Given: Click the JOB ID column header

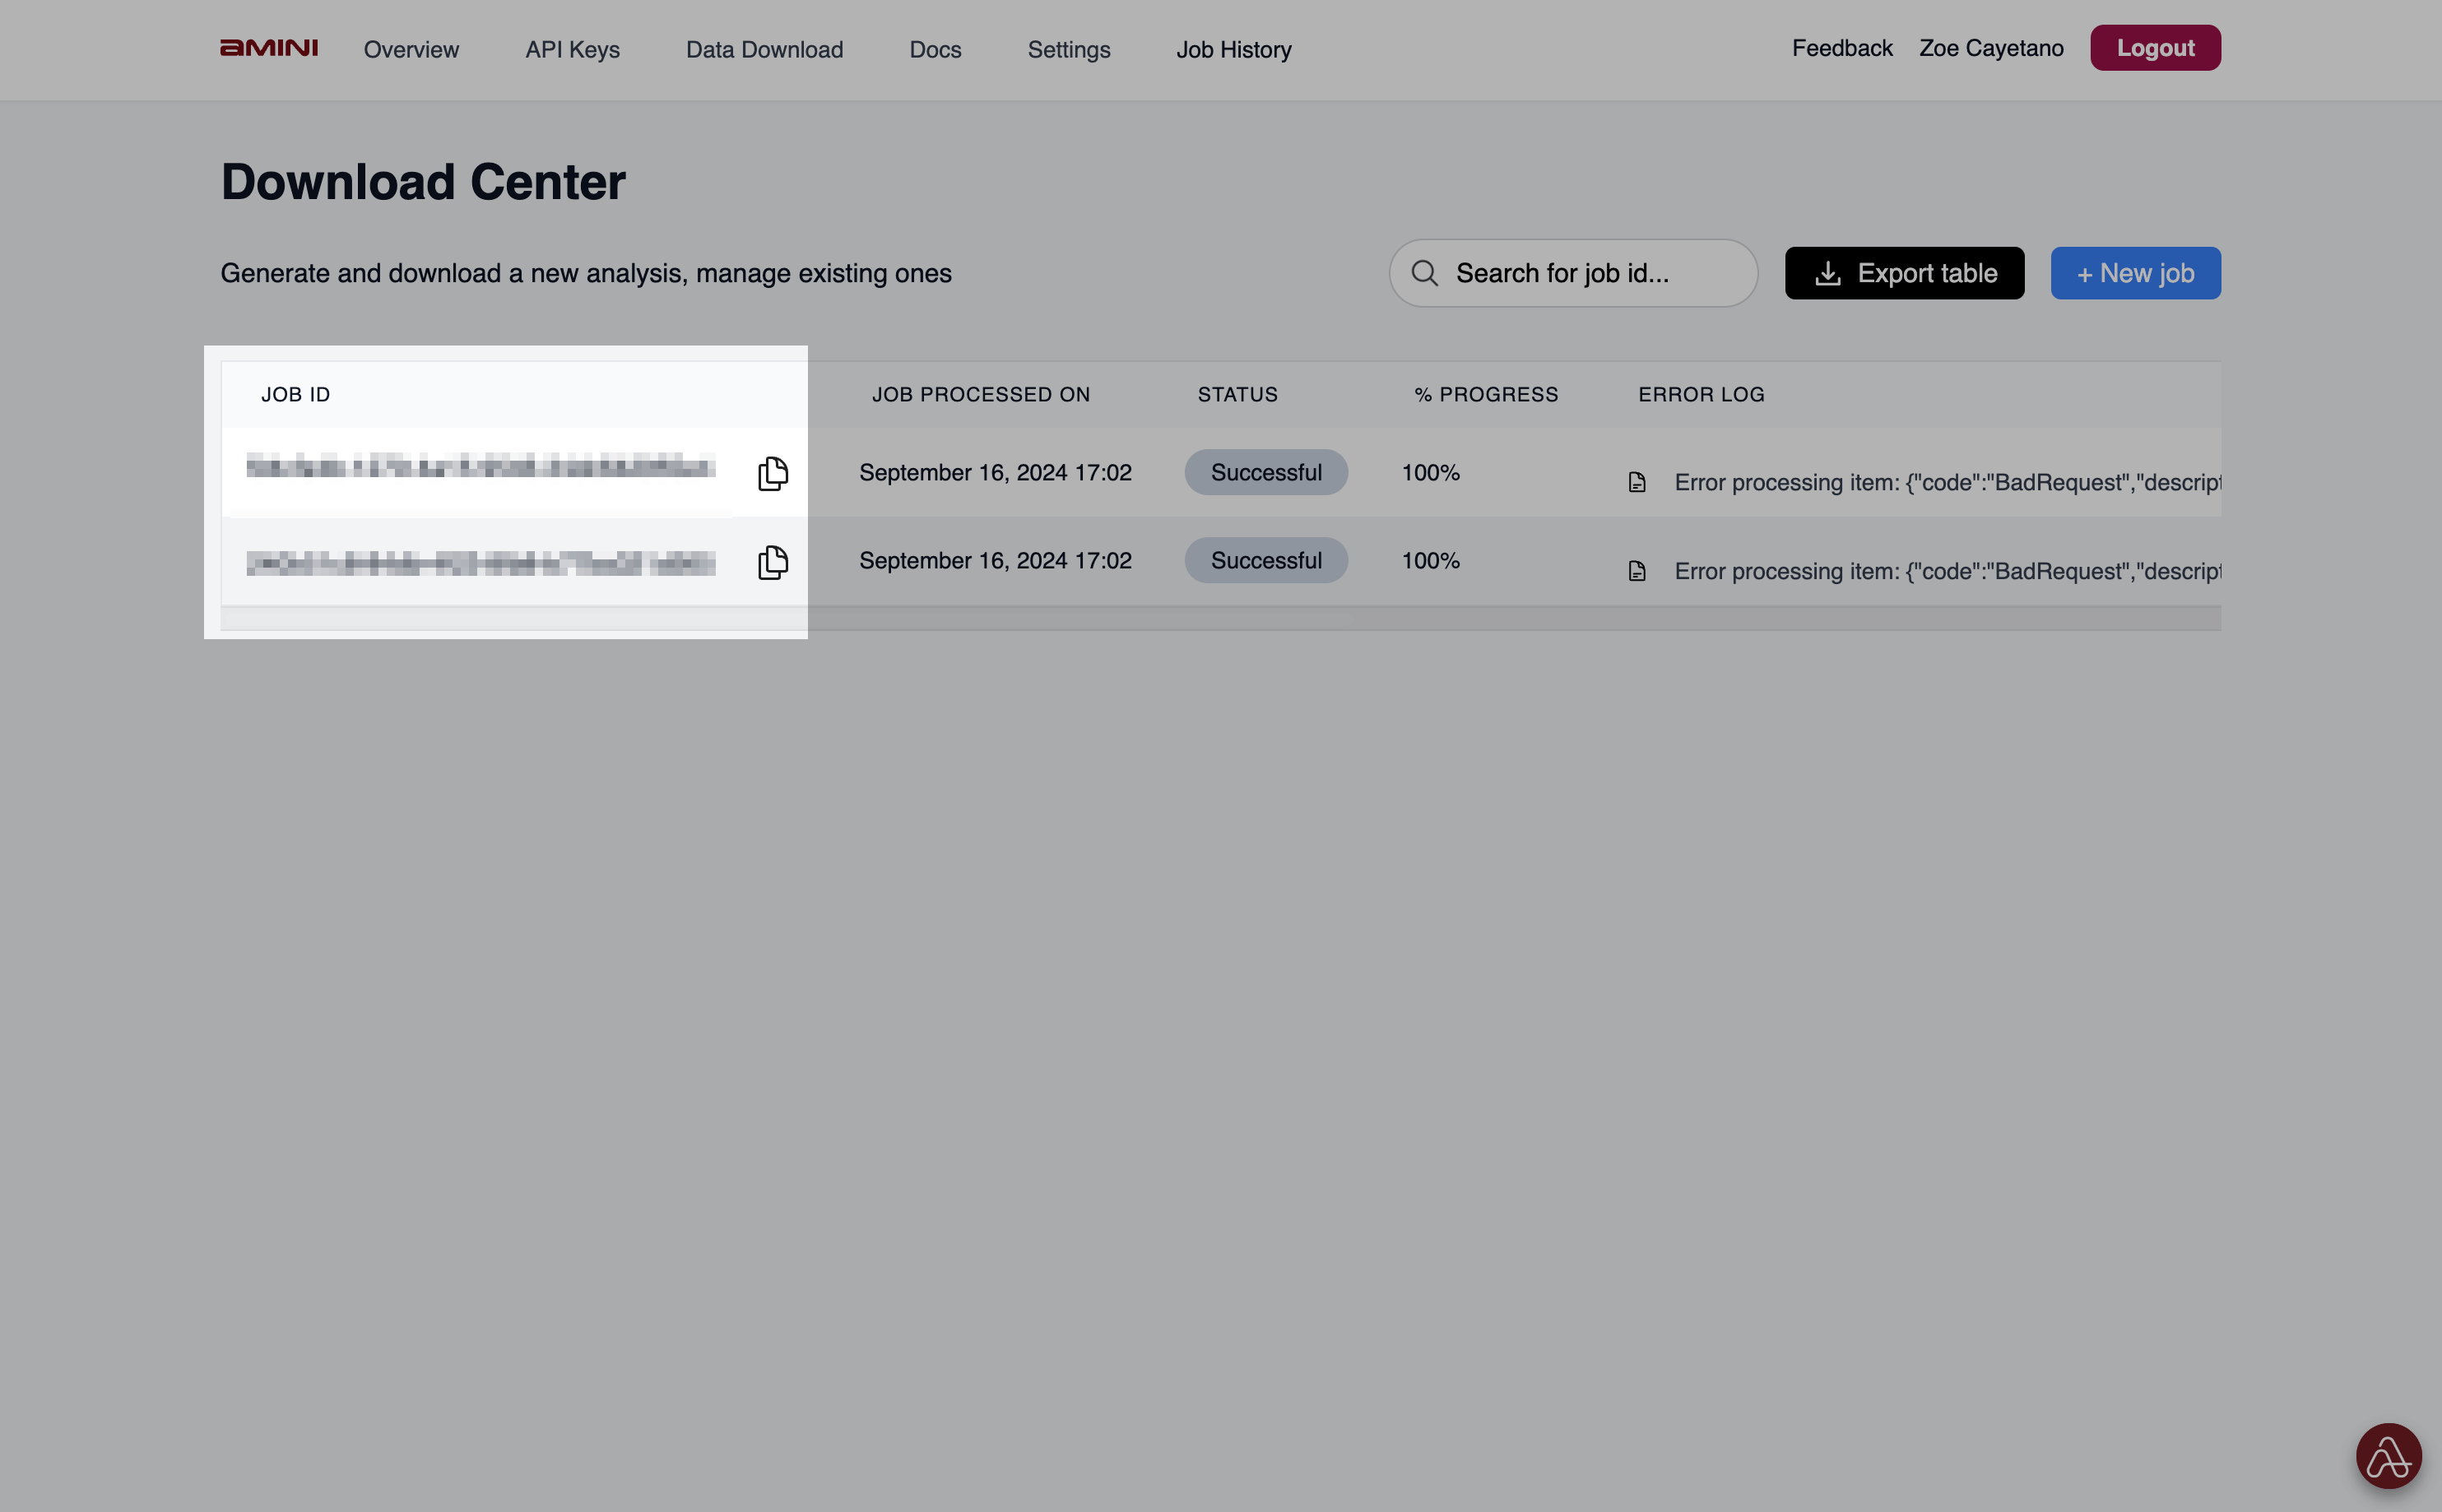Looking at the screenshot, I should coord(295,394).
